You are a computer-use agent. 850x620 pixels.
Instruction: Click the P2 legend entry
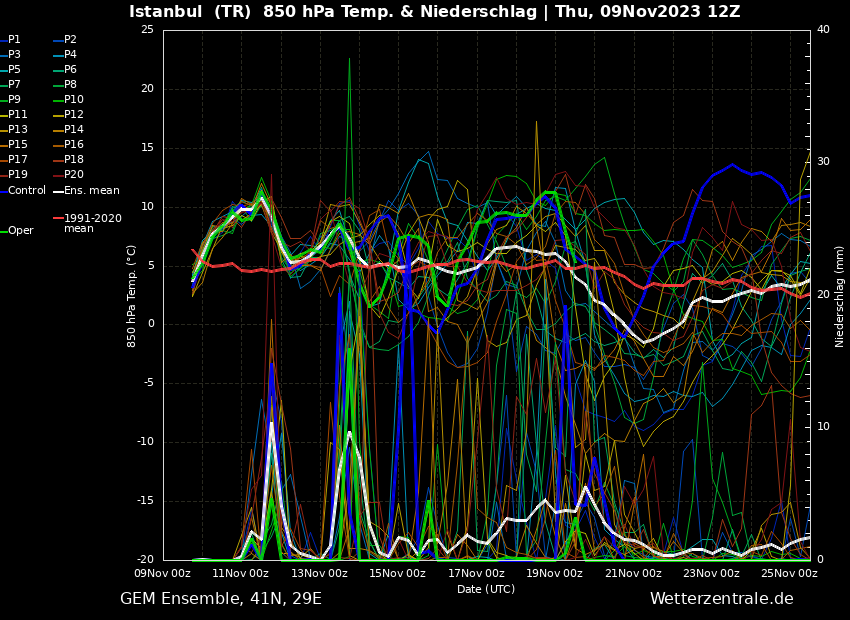[x=65, y=40]
